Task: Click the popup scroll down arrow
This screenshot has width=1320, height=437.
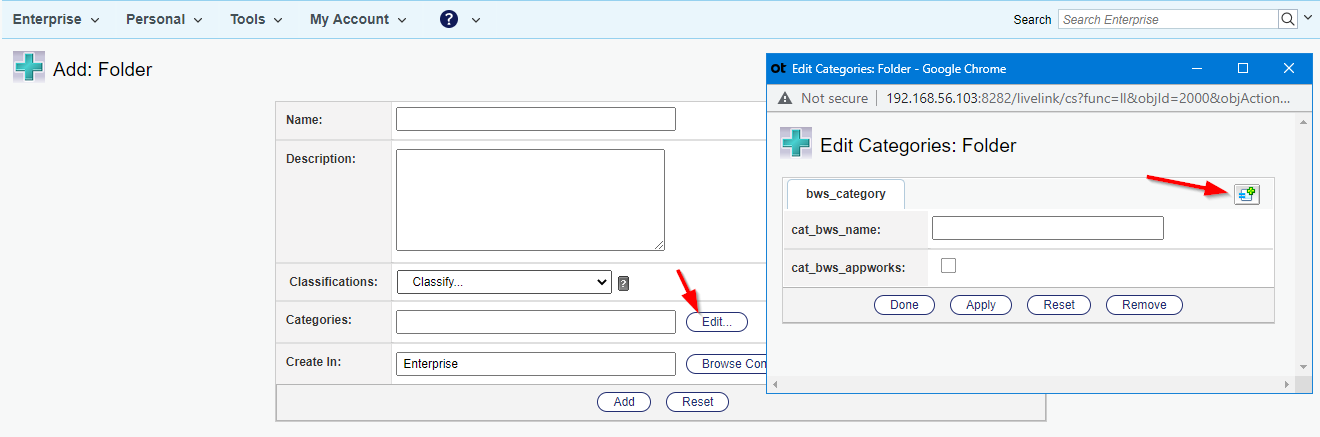Action: 1303,367
